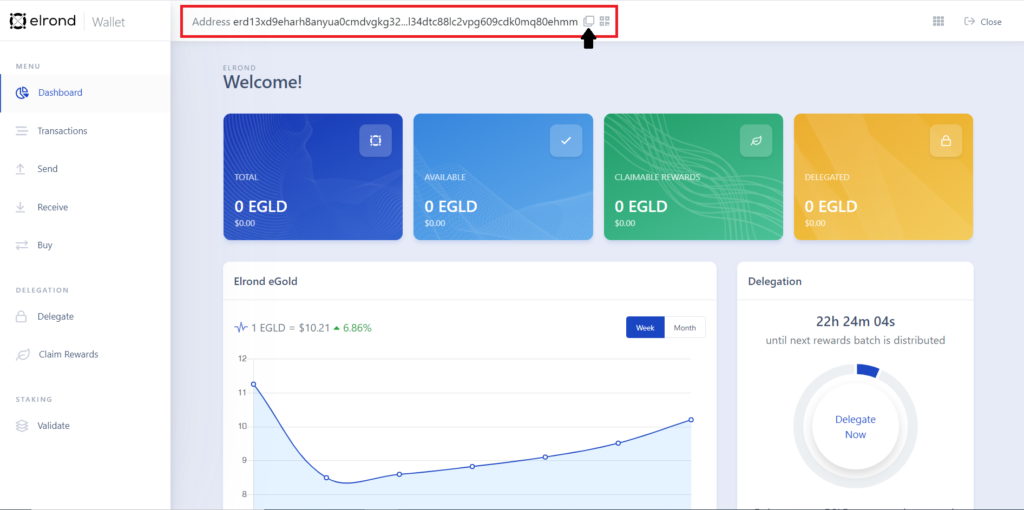Viewport: 1024px width, 510px height.
Task: Switch chart to Month view
Action: (684, 328)
